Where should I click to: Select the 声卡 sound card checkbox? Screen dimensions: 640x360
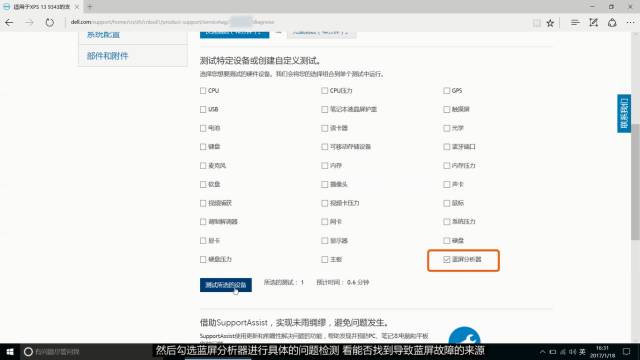(x=447, y=184)
